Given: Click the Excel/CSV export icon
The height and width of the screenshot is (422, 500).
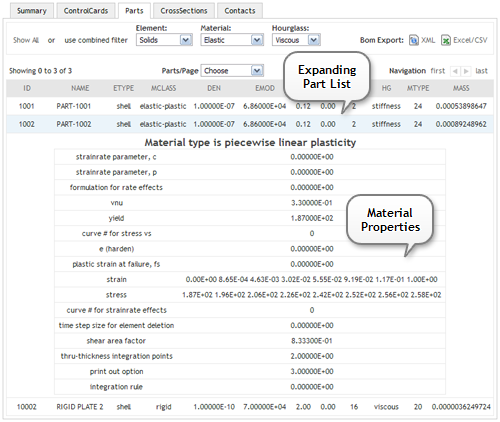Looking at the screenshot, I should [446, 40].
